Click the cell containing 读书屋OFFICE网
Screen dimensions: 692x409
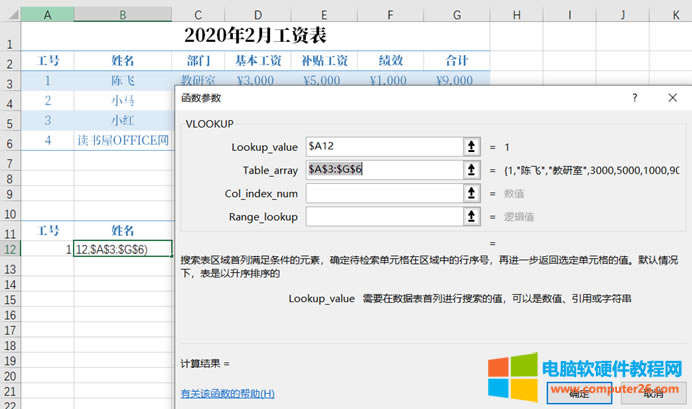point(123,140)
